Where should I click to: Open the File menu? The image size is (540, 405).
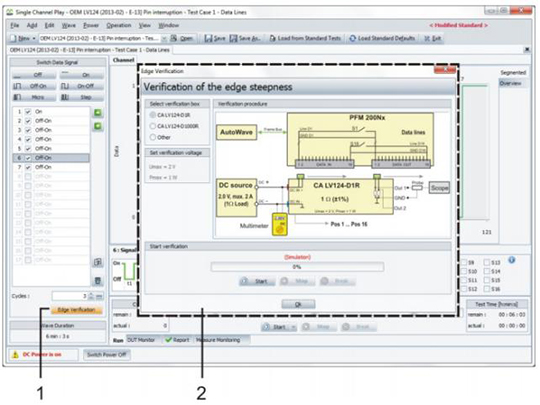pyautogui.click(x=14, y=25)
